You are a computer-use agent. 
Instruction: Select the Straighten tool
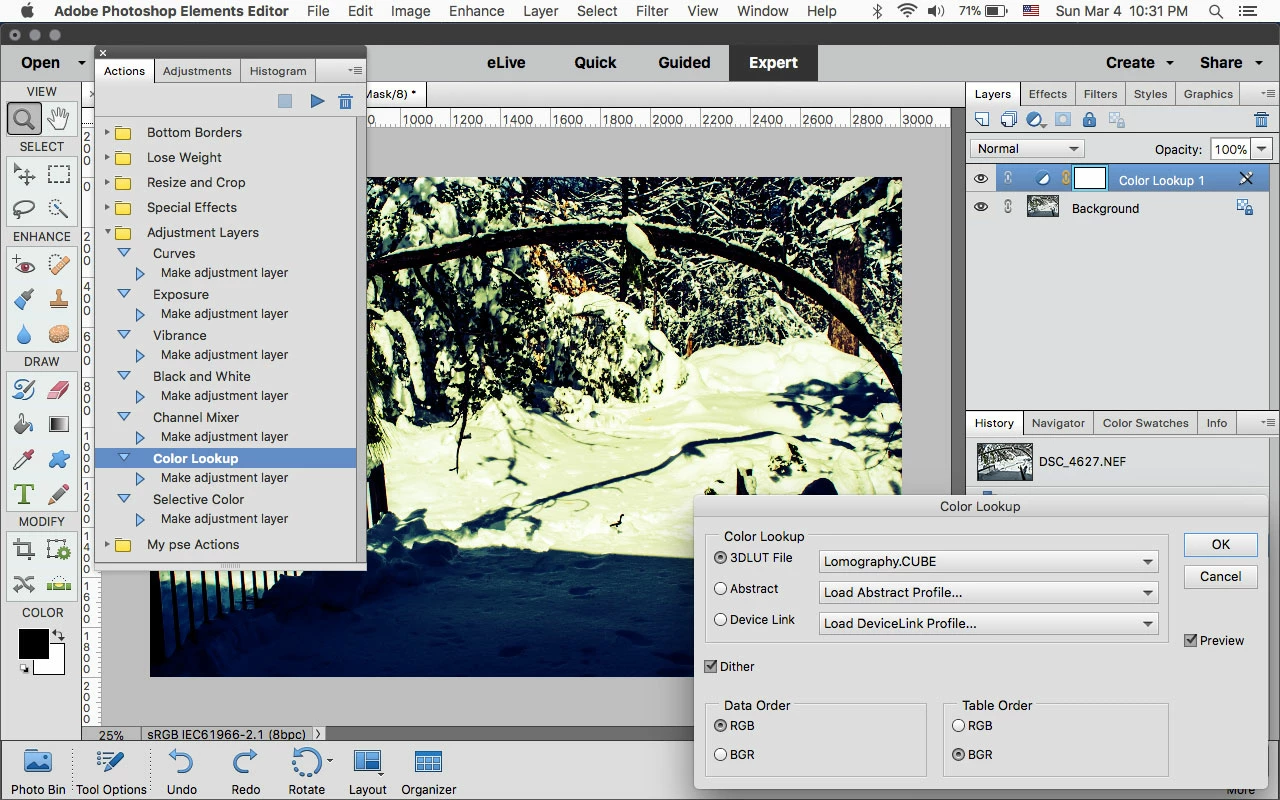tap(59, 584)
